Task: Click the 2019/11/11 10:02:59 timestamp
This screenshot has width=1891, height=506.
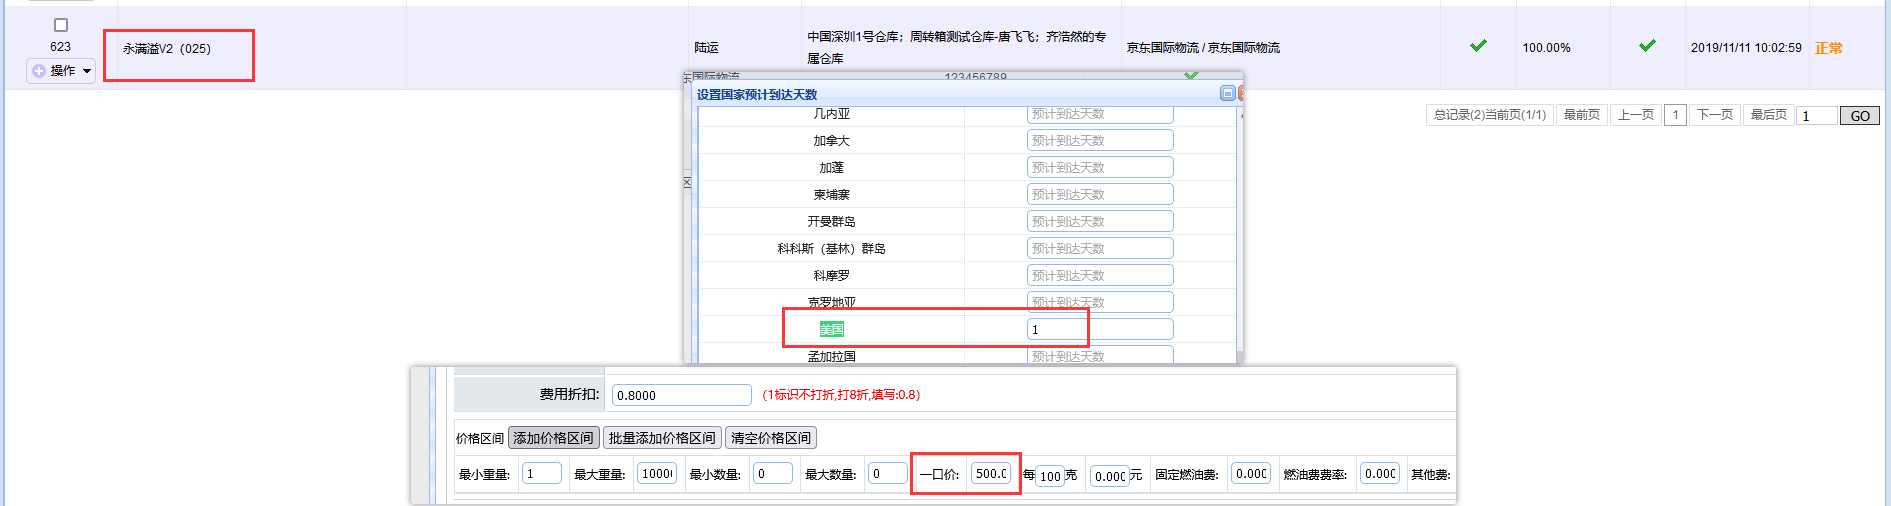Action: 1746,48
